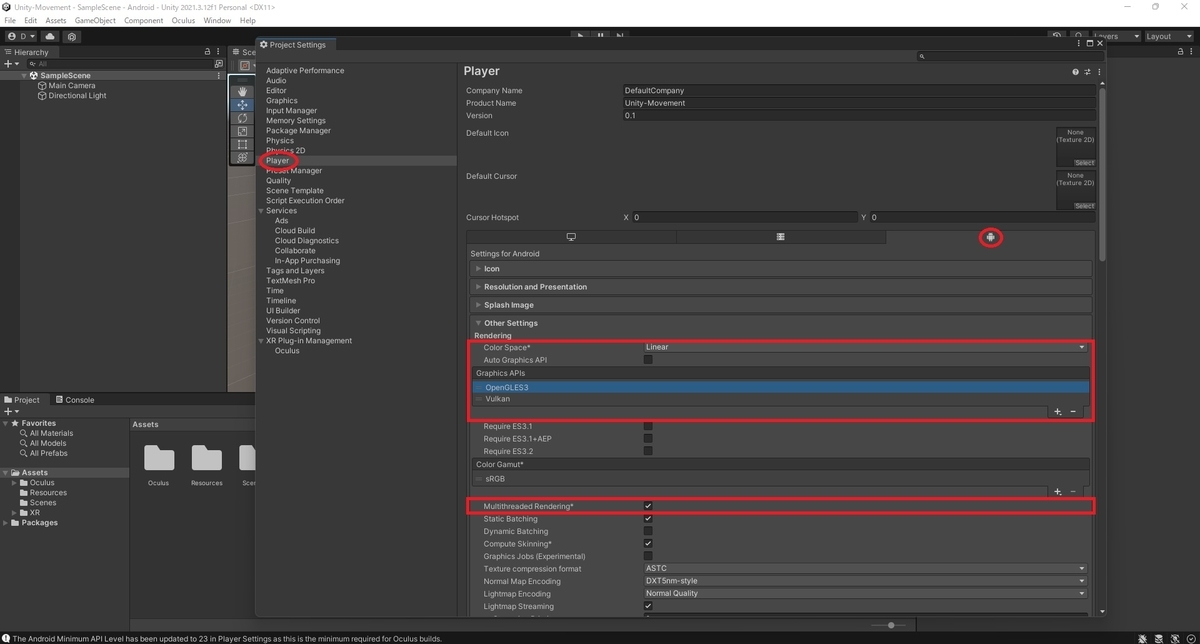The height and width of the screenshot is (644, 1200).
Task: Open the Assets menu in menu bar
Action: click(56, 20)
